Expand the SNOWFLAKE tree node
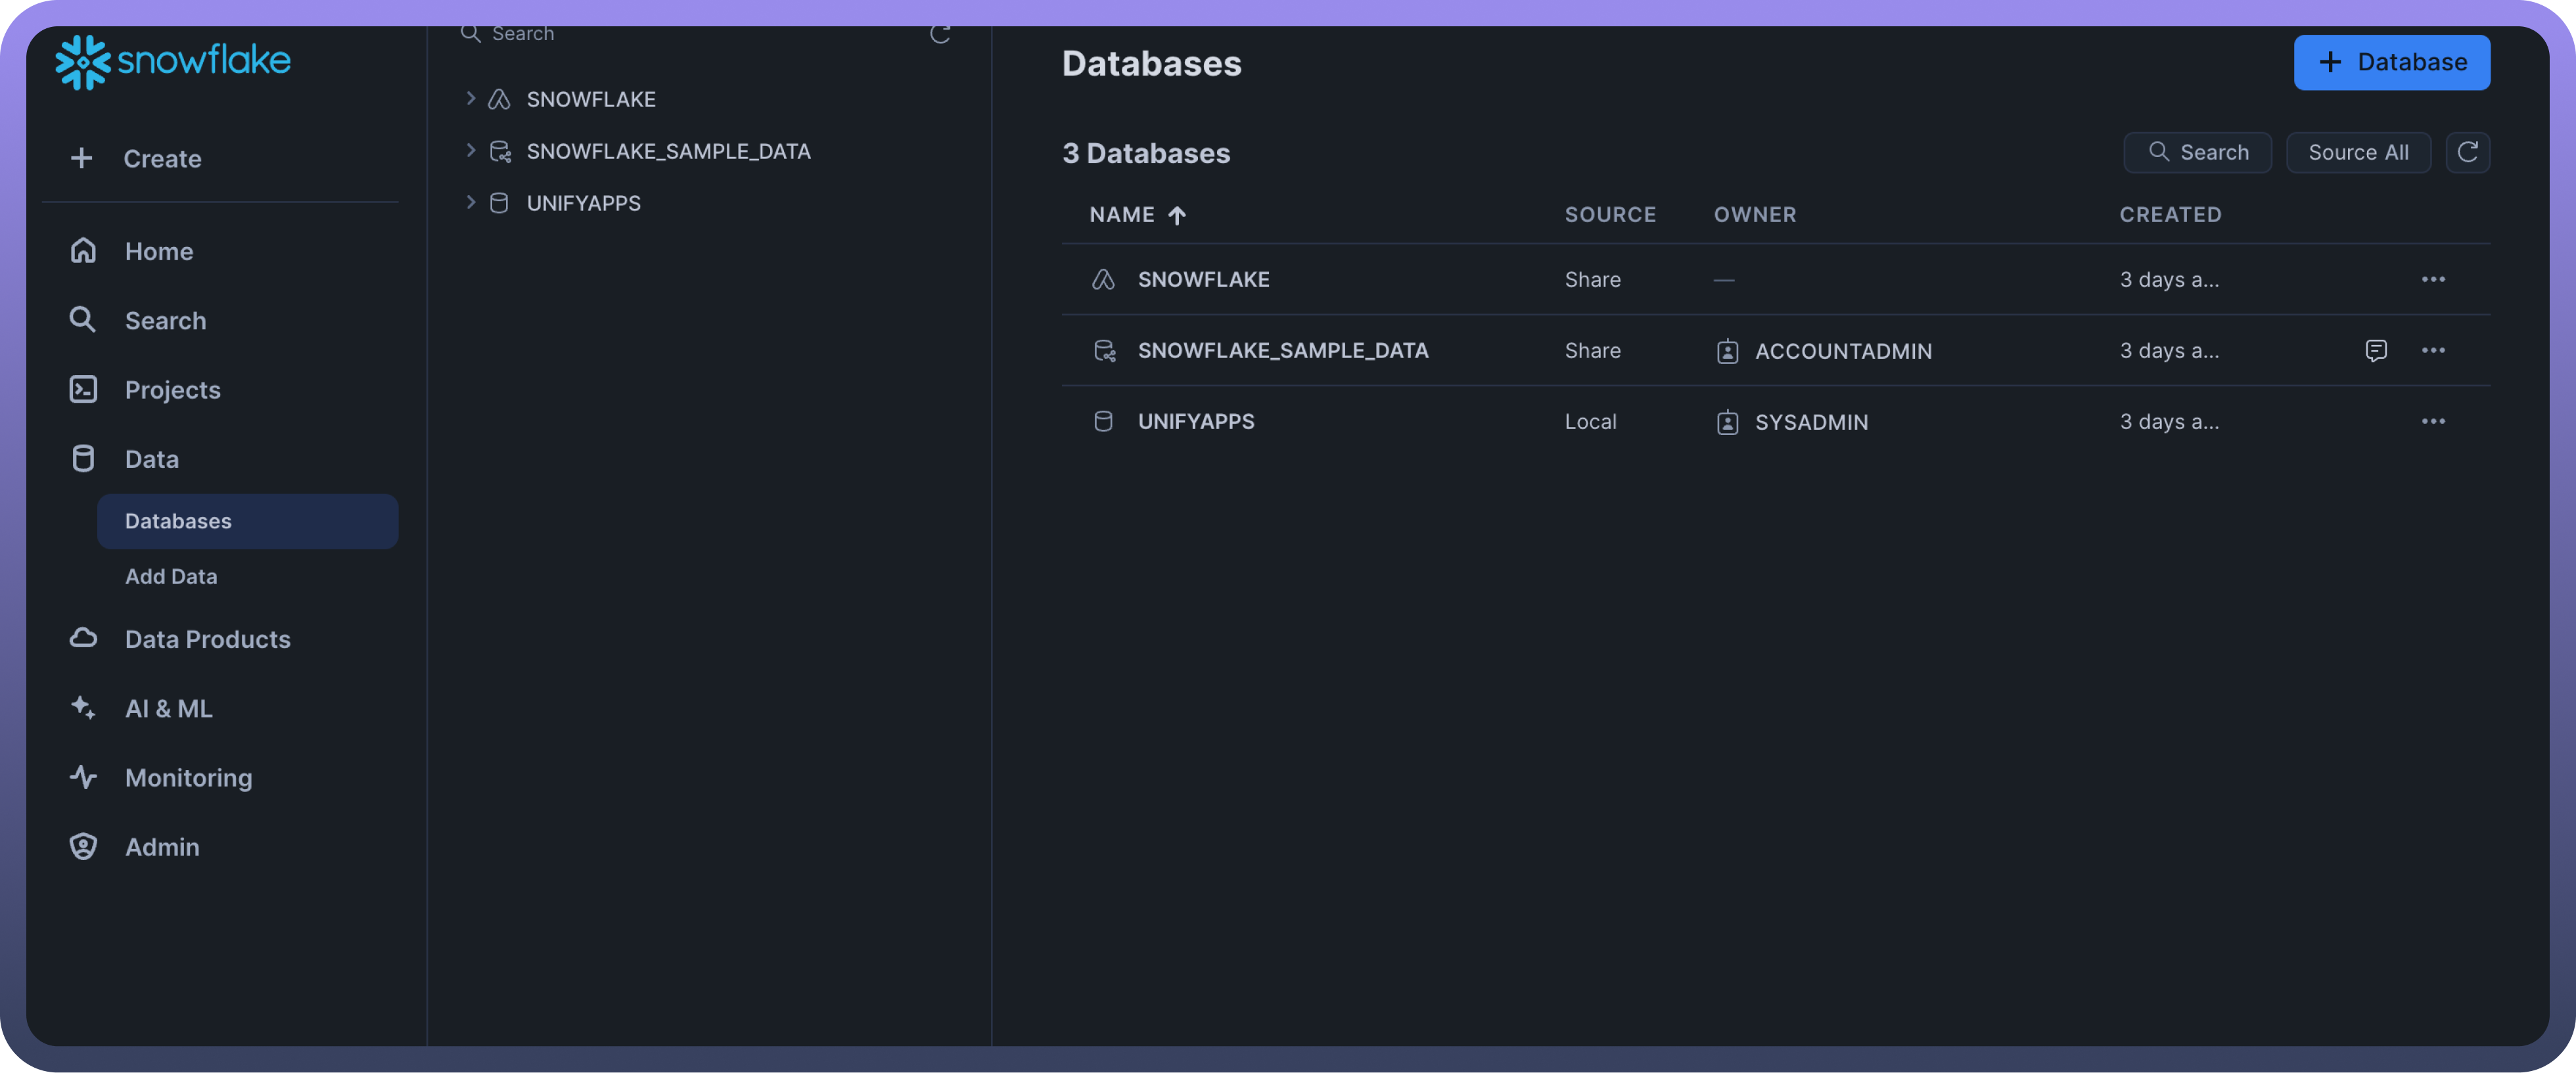 (x=470, y=98)
